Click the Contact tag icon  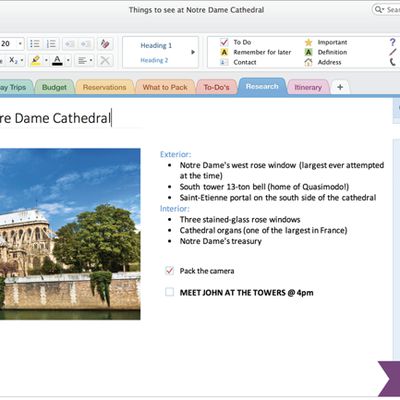pos(224,62)
